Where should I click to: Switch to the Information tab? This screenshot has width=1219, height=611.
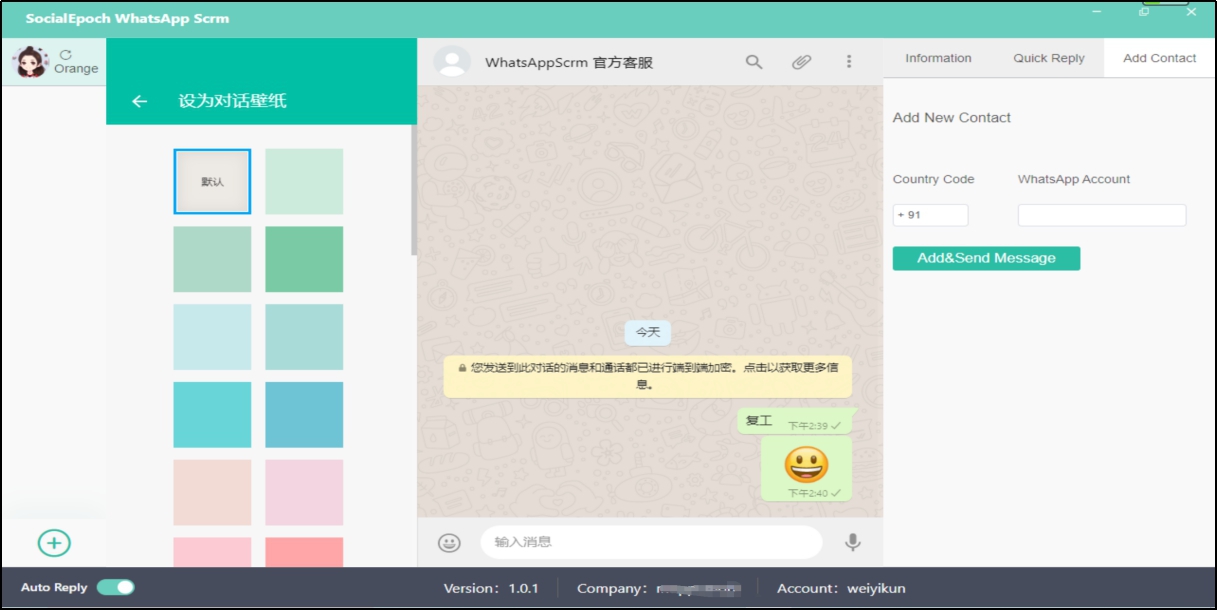[938, 58]
